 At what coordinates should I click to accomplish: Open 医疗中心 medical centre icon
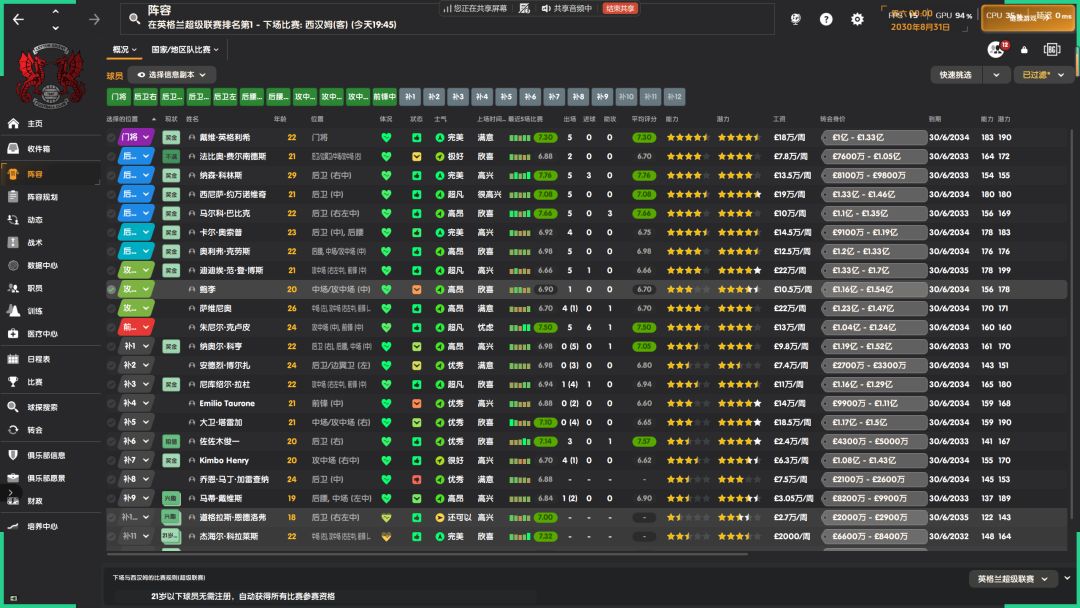point(13,333)
